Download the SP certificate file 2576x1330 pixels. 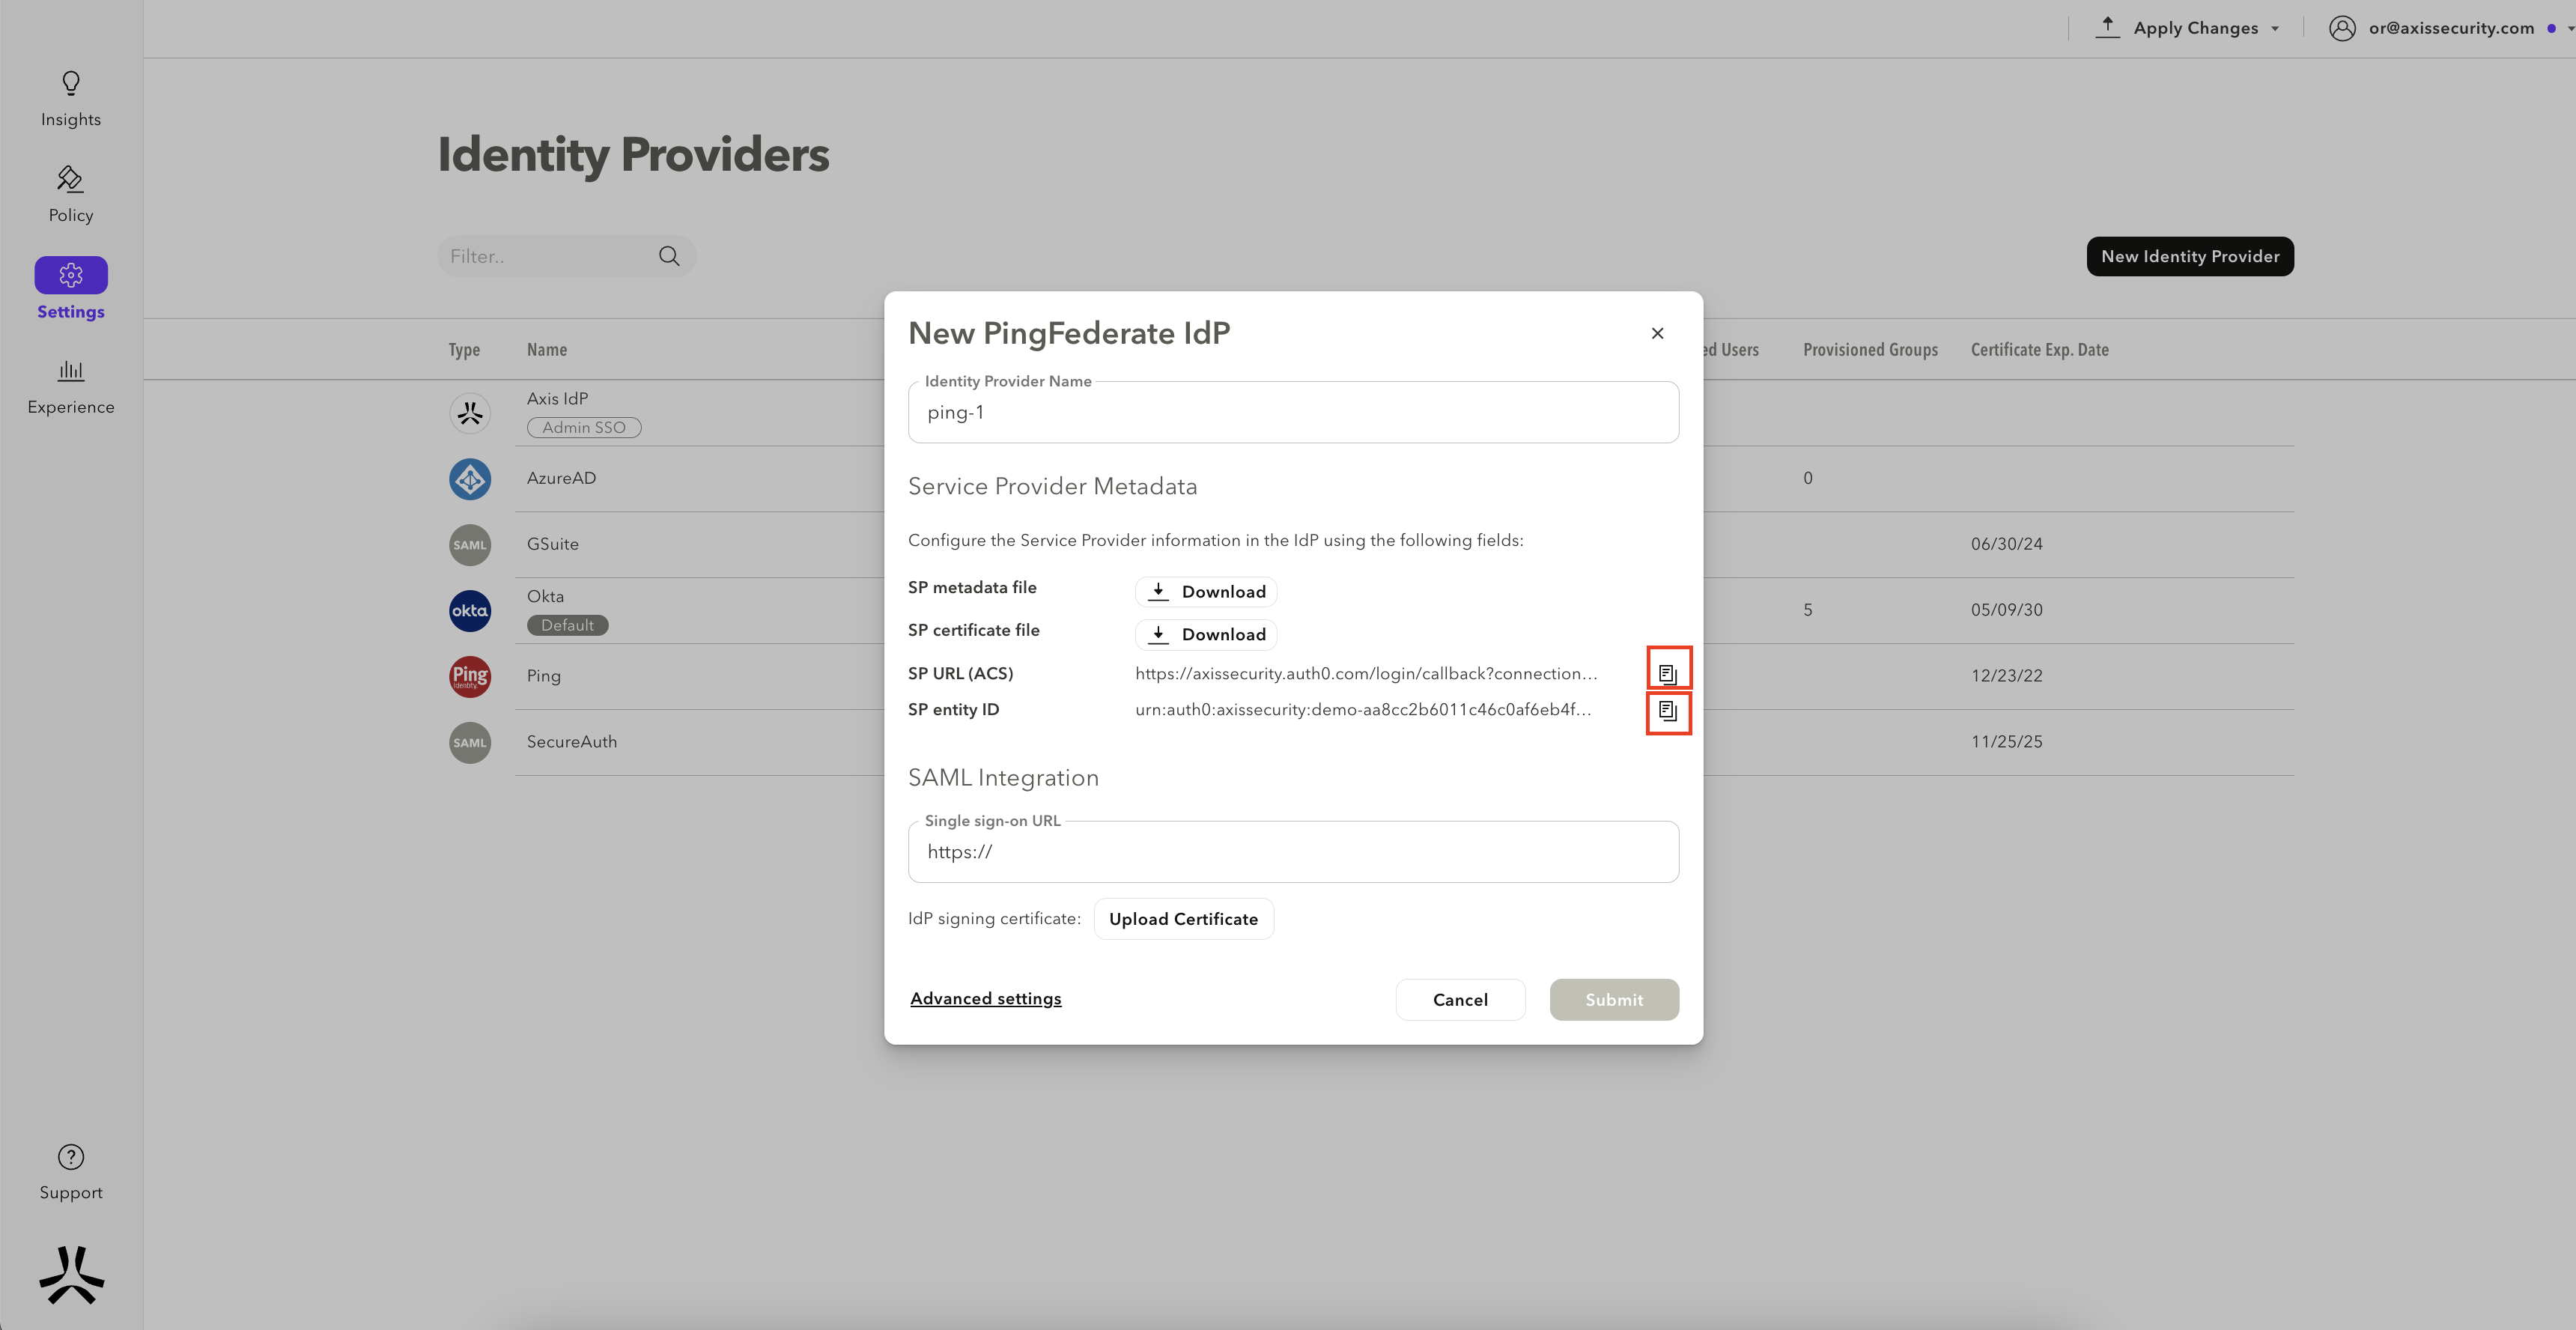[x=1206, y=634]
